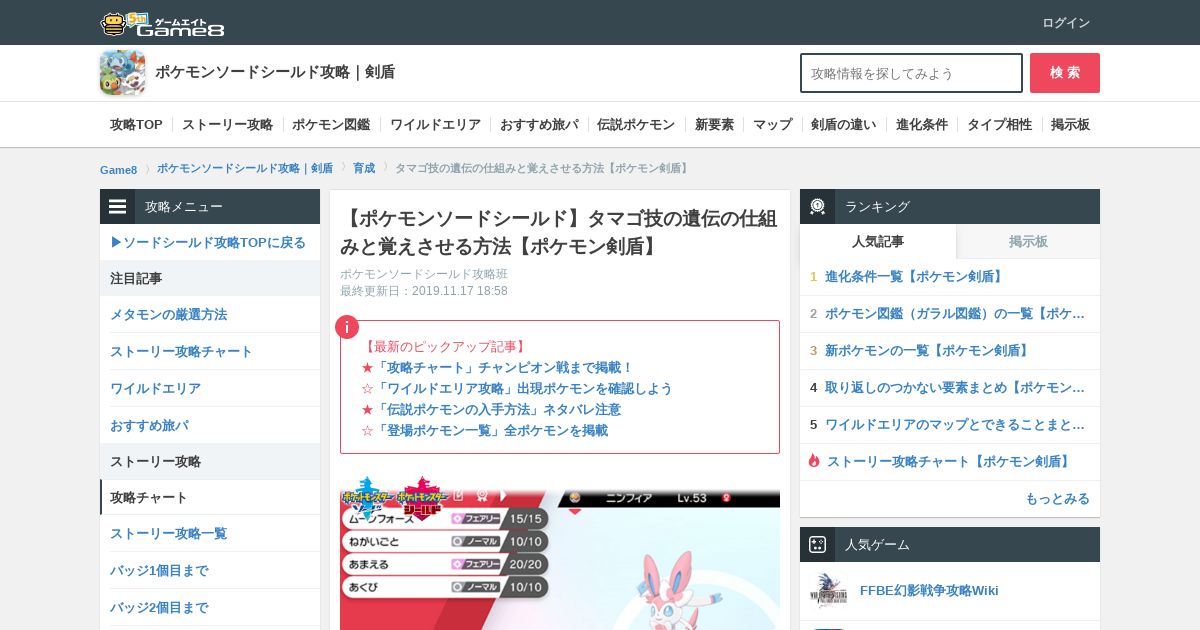Click 育成 breadcrumb link

364,168
